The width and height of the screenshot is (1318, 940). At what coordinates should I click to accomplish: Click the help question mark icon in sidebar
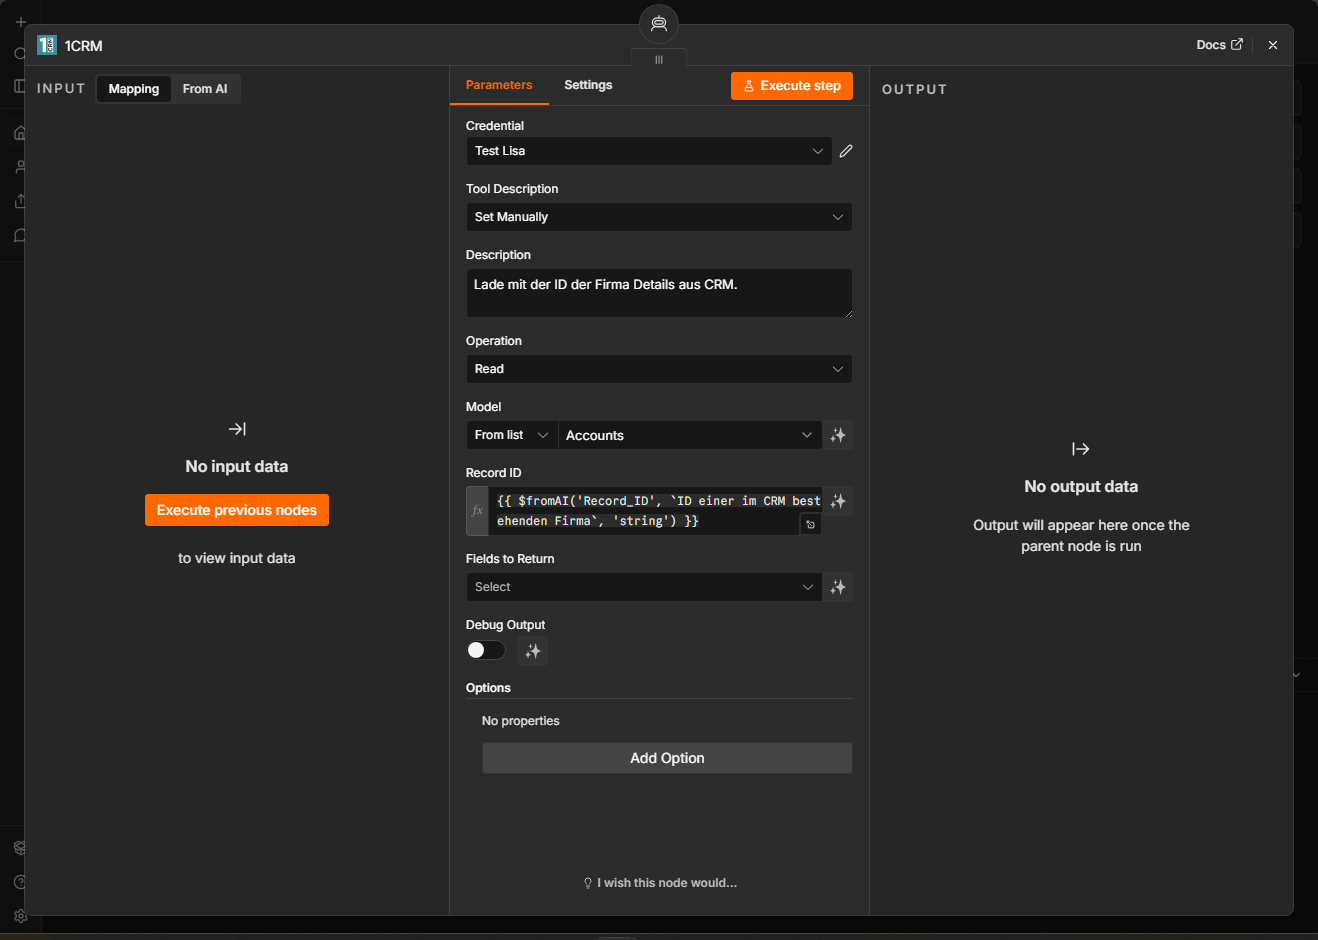point(20,882)
